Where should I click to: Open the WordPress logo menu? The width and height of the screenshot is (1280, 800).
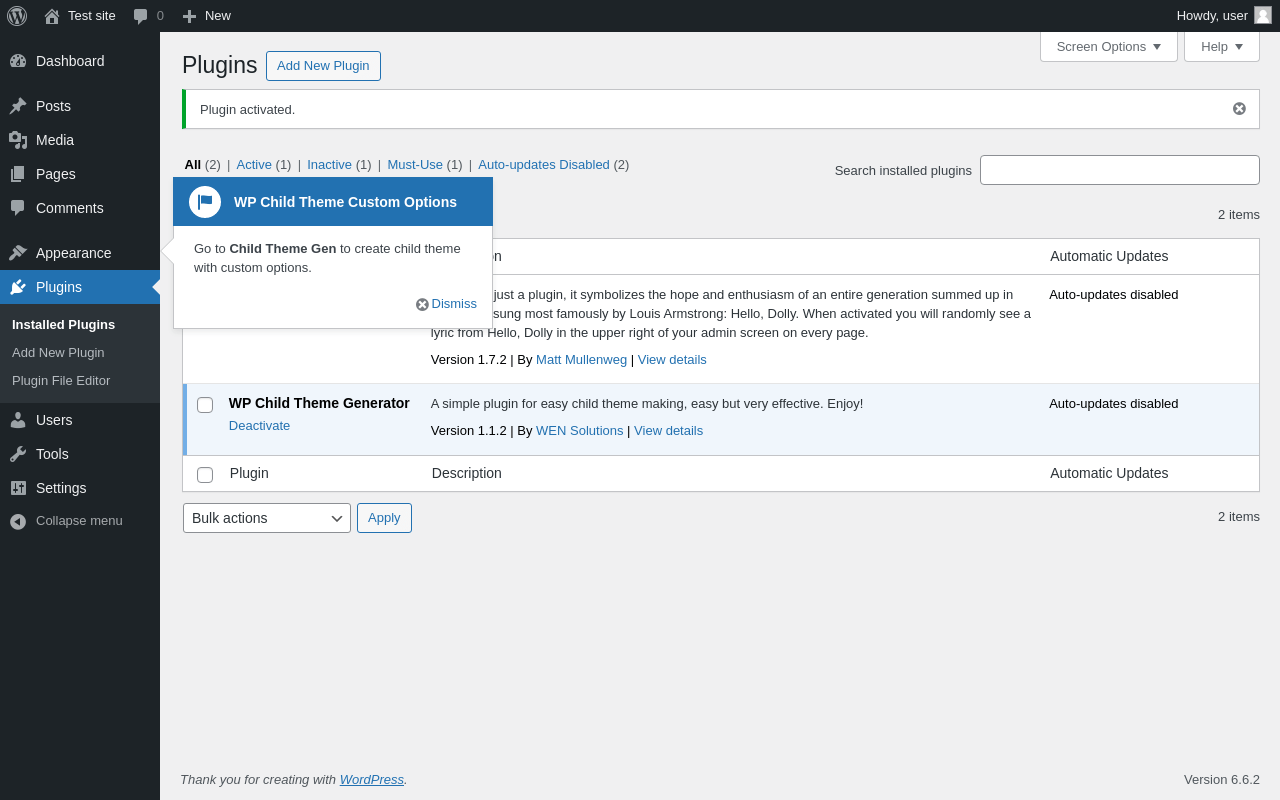17,16
